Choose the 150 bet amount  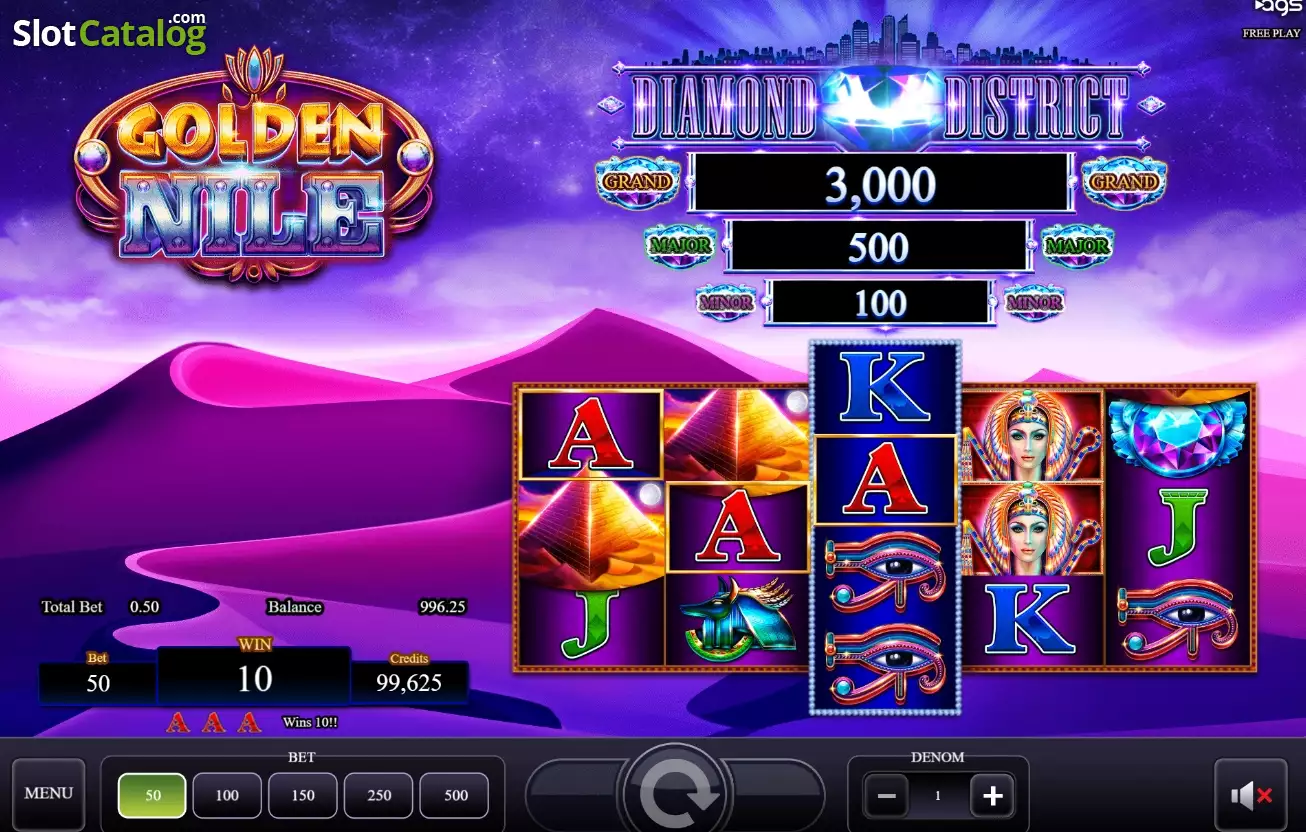[x=303, y=796]
